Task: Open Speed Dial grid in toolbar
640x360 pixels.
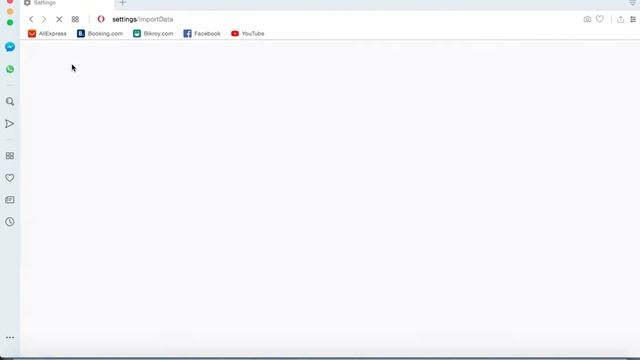Action: click(75, 19)
